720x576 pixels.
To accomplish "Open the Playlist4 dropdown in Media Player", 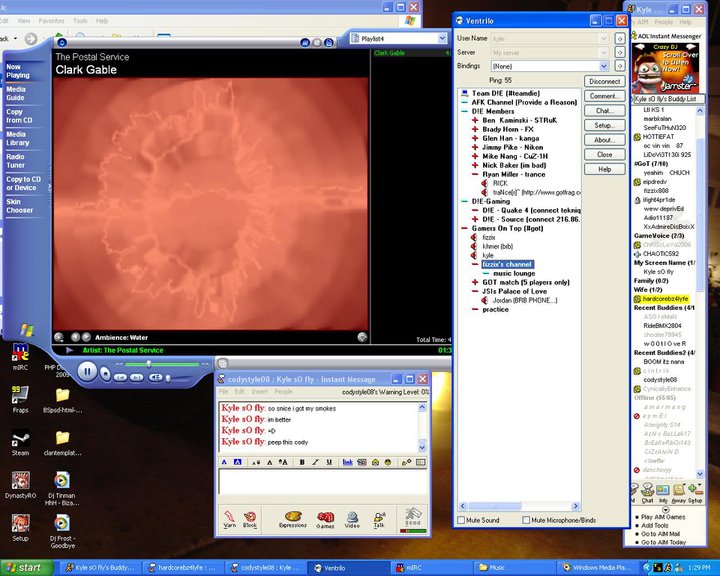I will [444, 38].
